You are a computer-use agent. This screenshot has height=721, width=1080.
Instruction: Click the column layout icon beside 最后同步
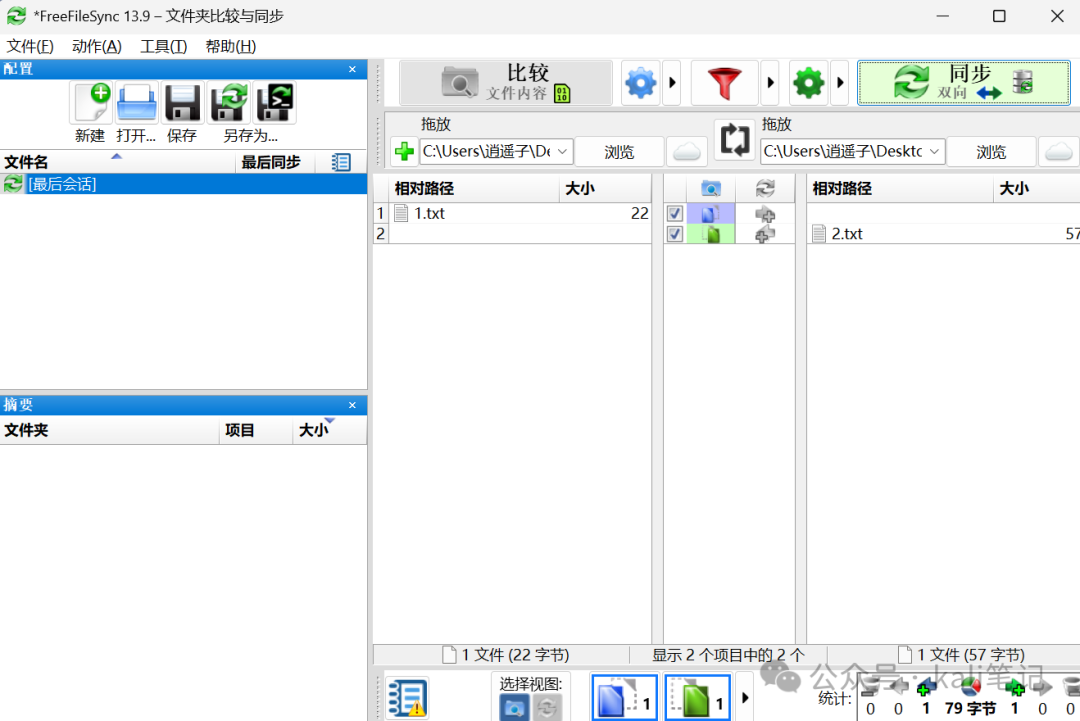coord(341,162)
